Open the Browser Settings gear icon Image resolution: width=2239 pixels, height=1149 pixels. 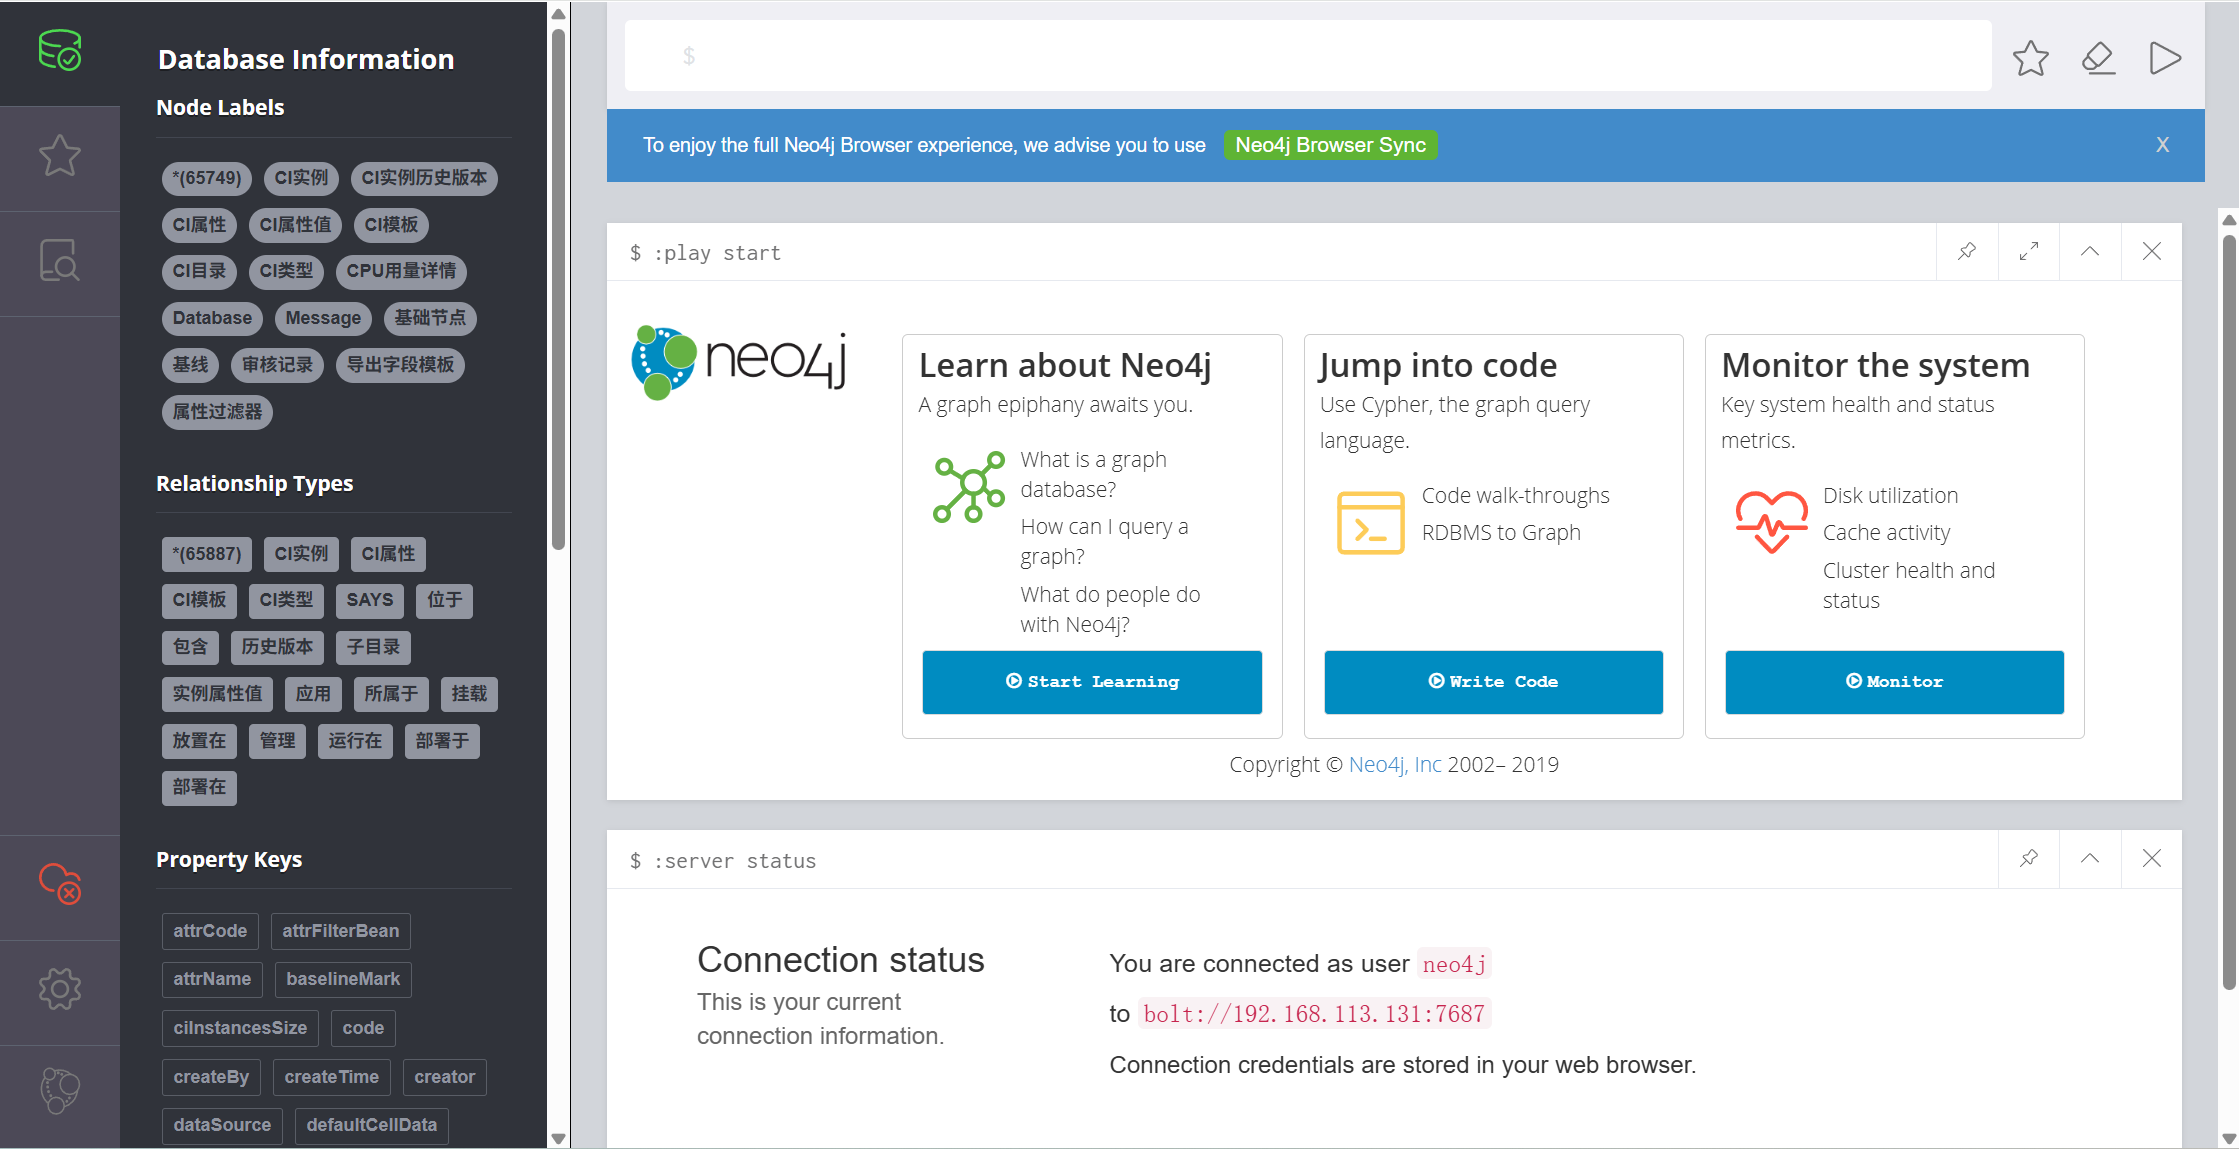pyautogui.click(x=60, y=989)
